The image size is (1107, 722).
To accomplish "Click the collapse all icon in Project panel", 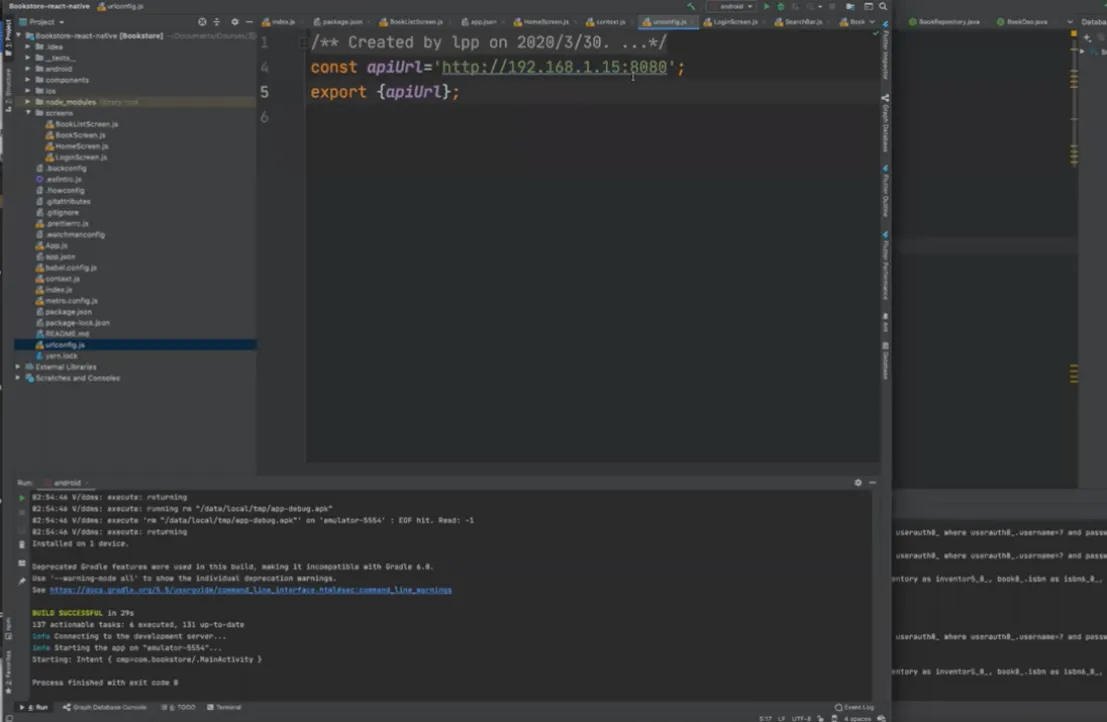I will [x=217, y=22].
